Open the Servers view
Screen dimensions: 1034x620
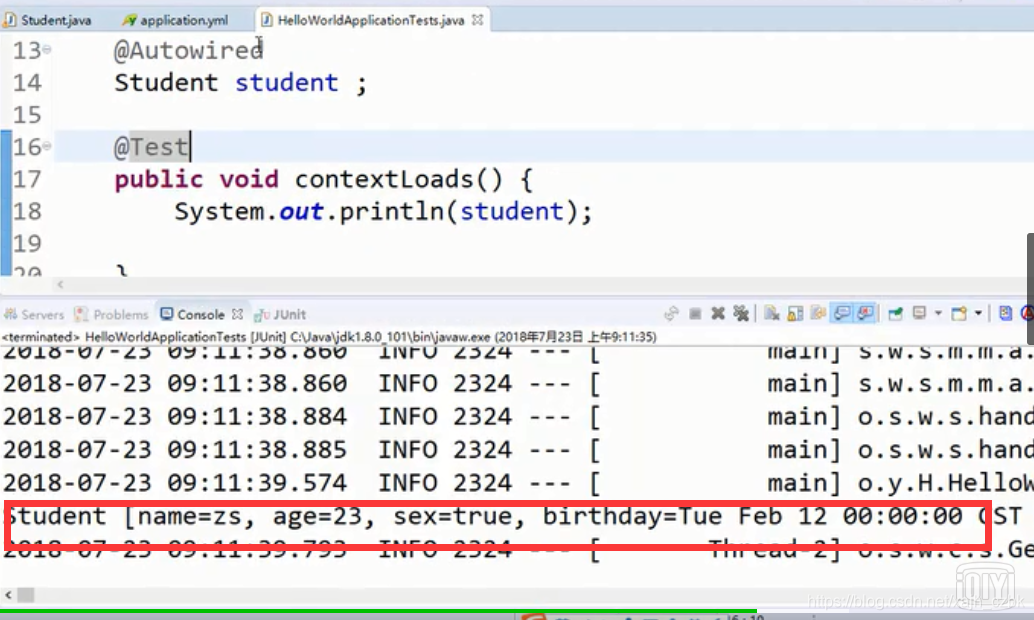(x=34, y=314)
